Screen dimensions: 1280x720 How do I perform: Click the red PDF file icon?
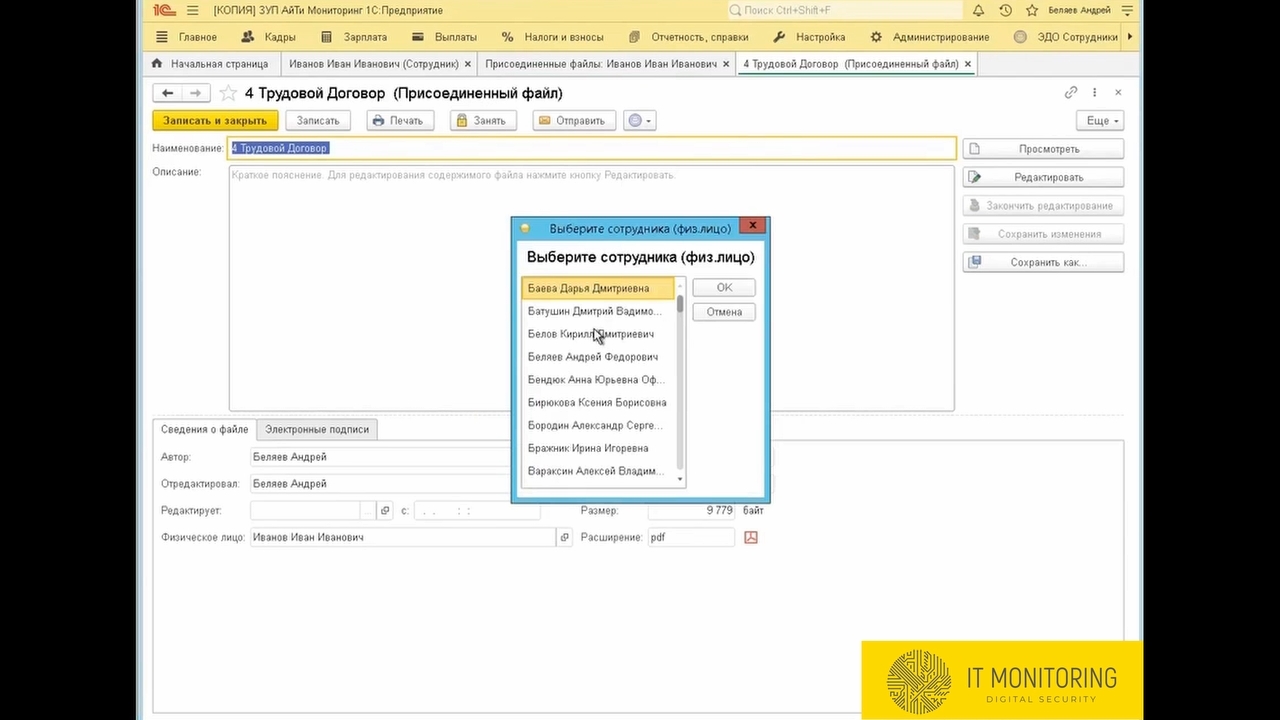(751, 537)
